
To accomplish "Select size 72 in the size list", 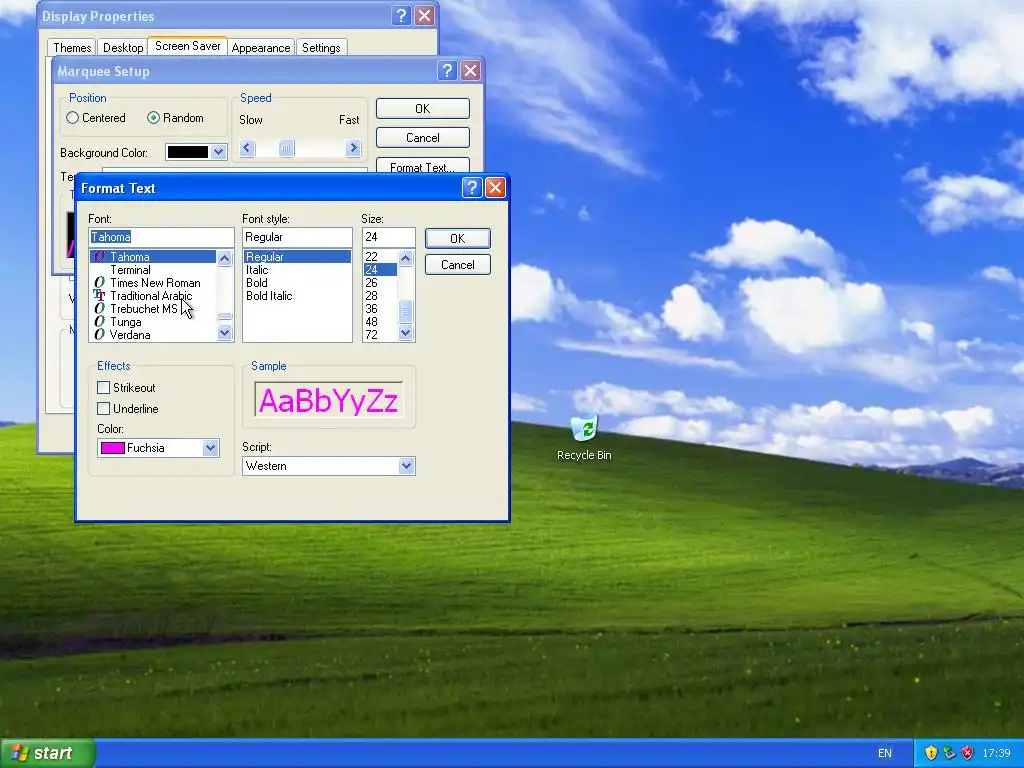I will pyautogui.click(x=372, y=335).
